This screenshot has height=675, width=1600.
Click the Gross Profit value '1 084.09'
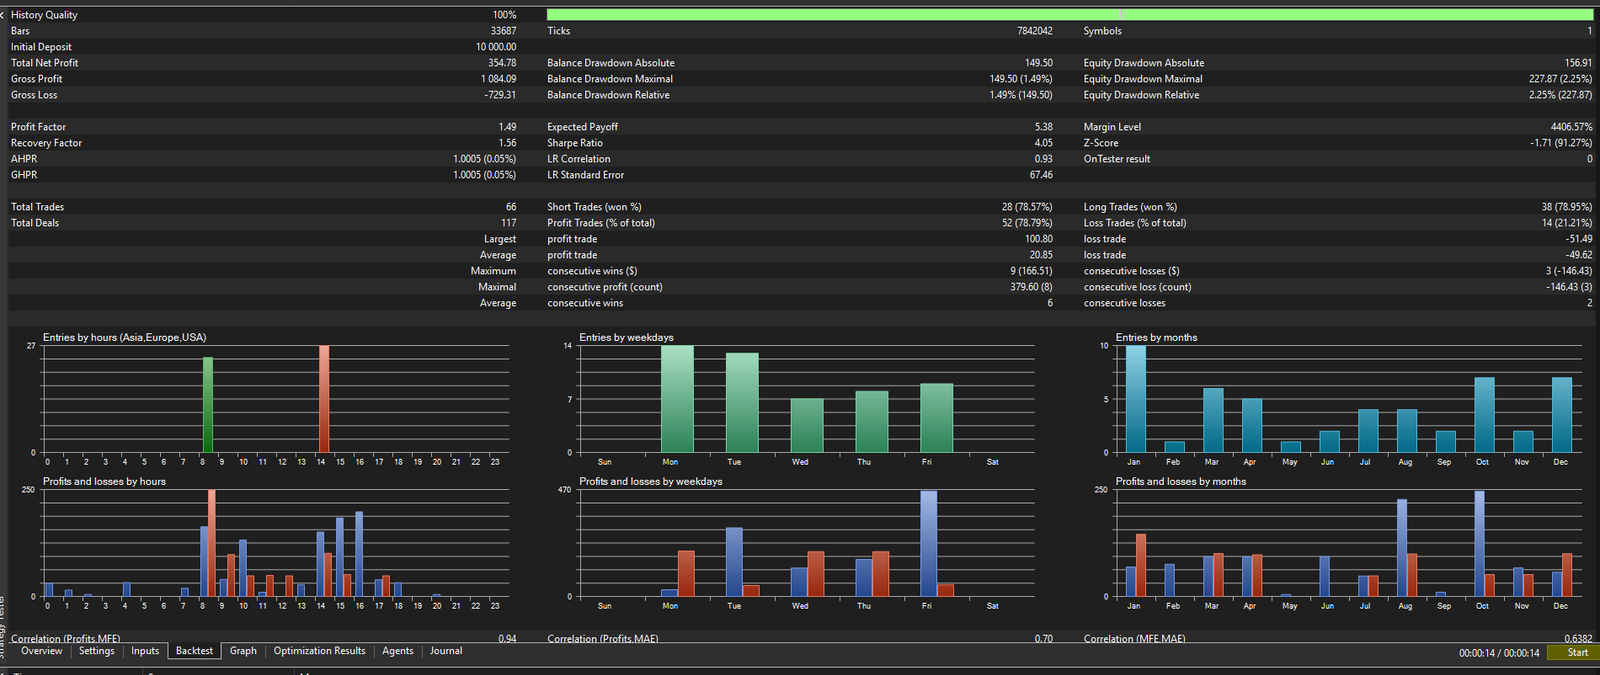click(499, 79)
